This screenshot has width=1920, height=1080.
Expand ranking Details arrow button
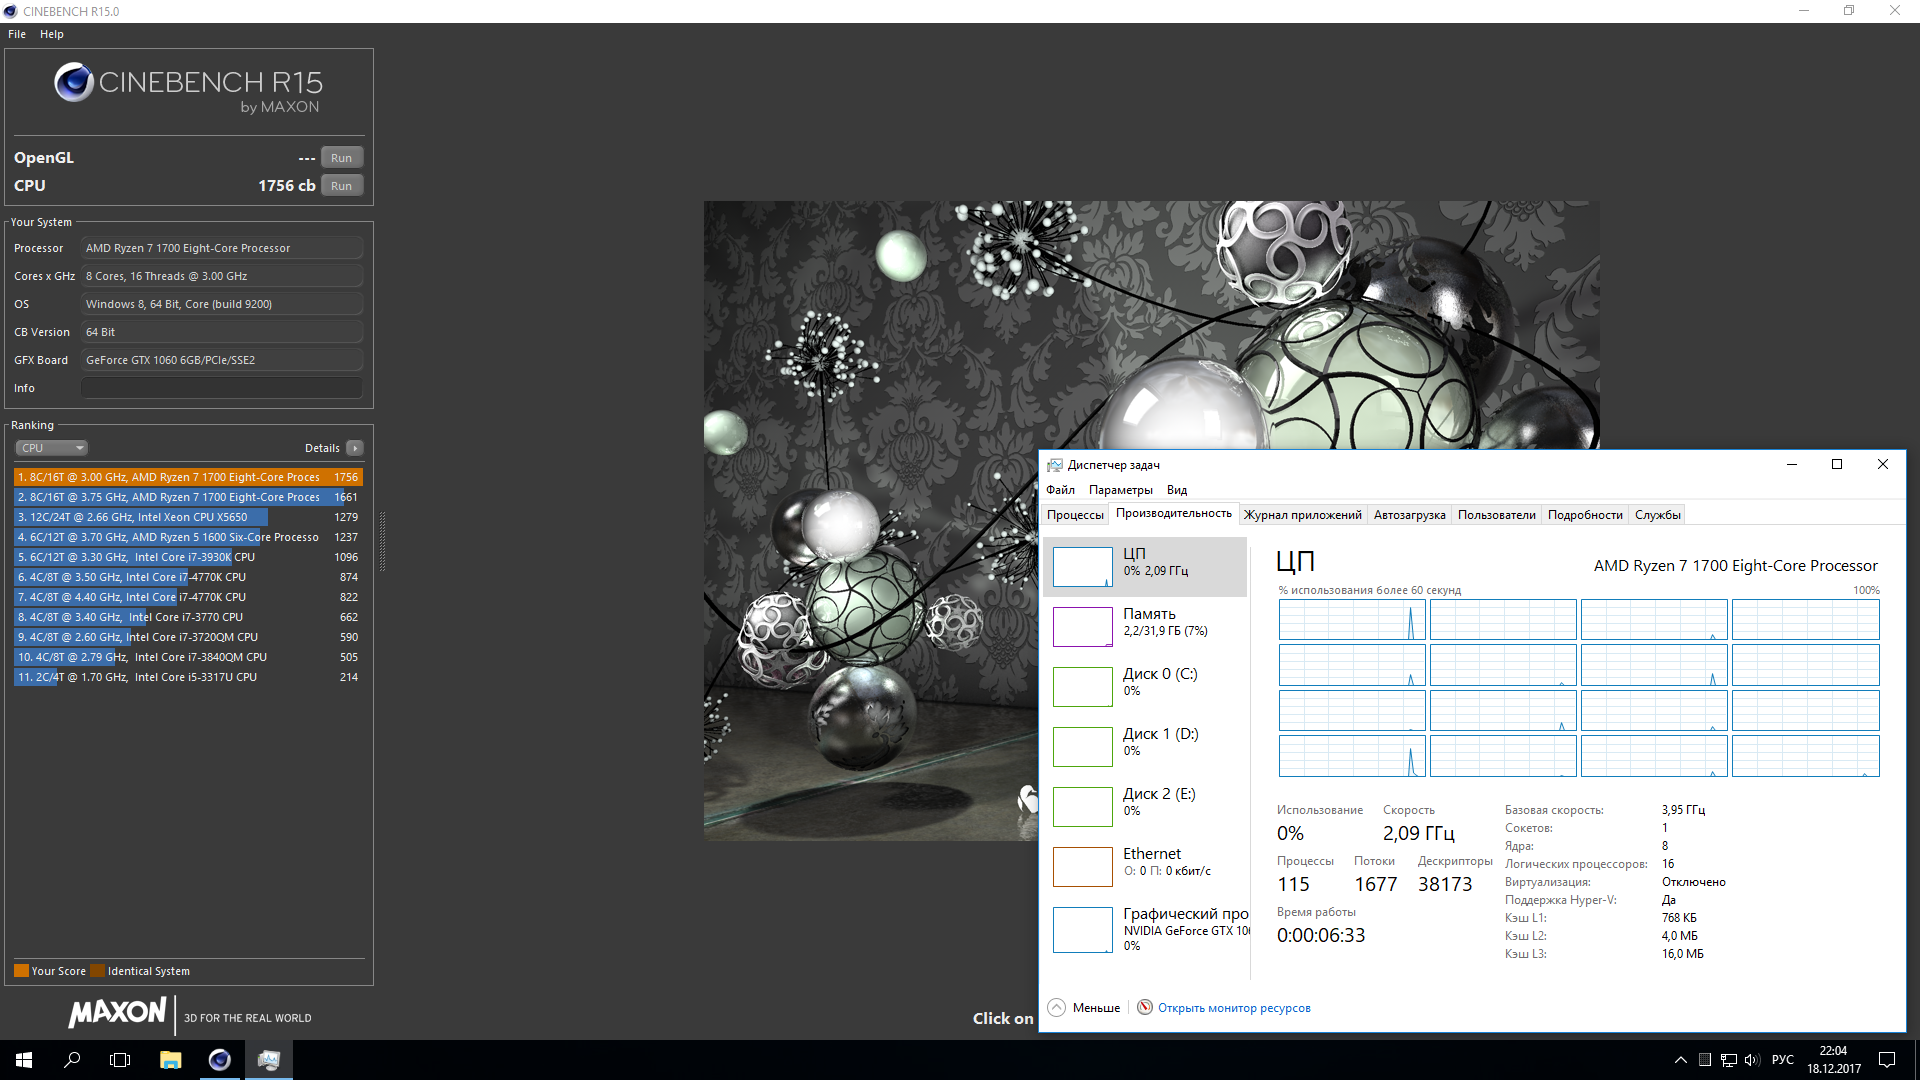click(x=355, y=448)
